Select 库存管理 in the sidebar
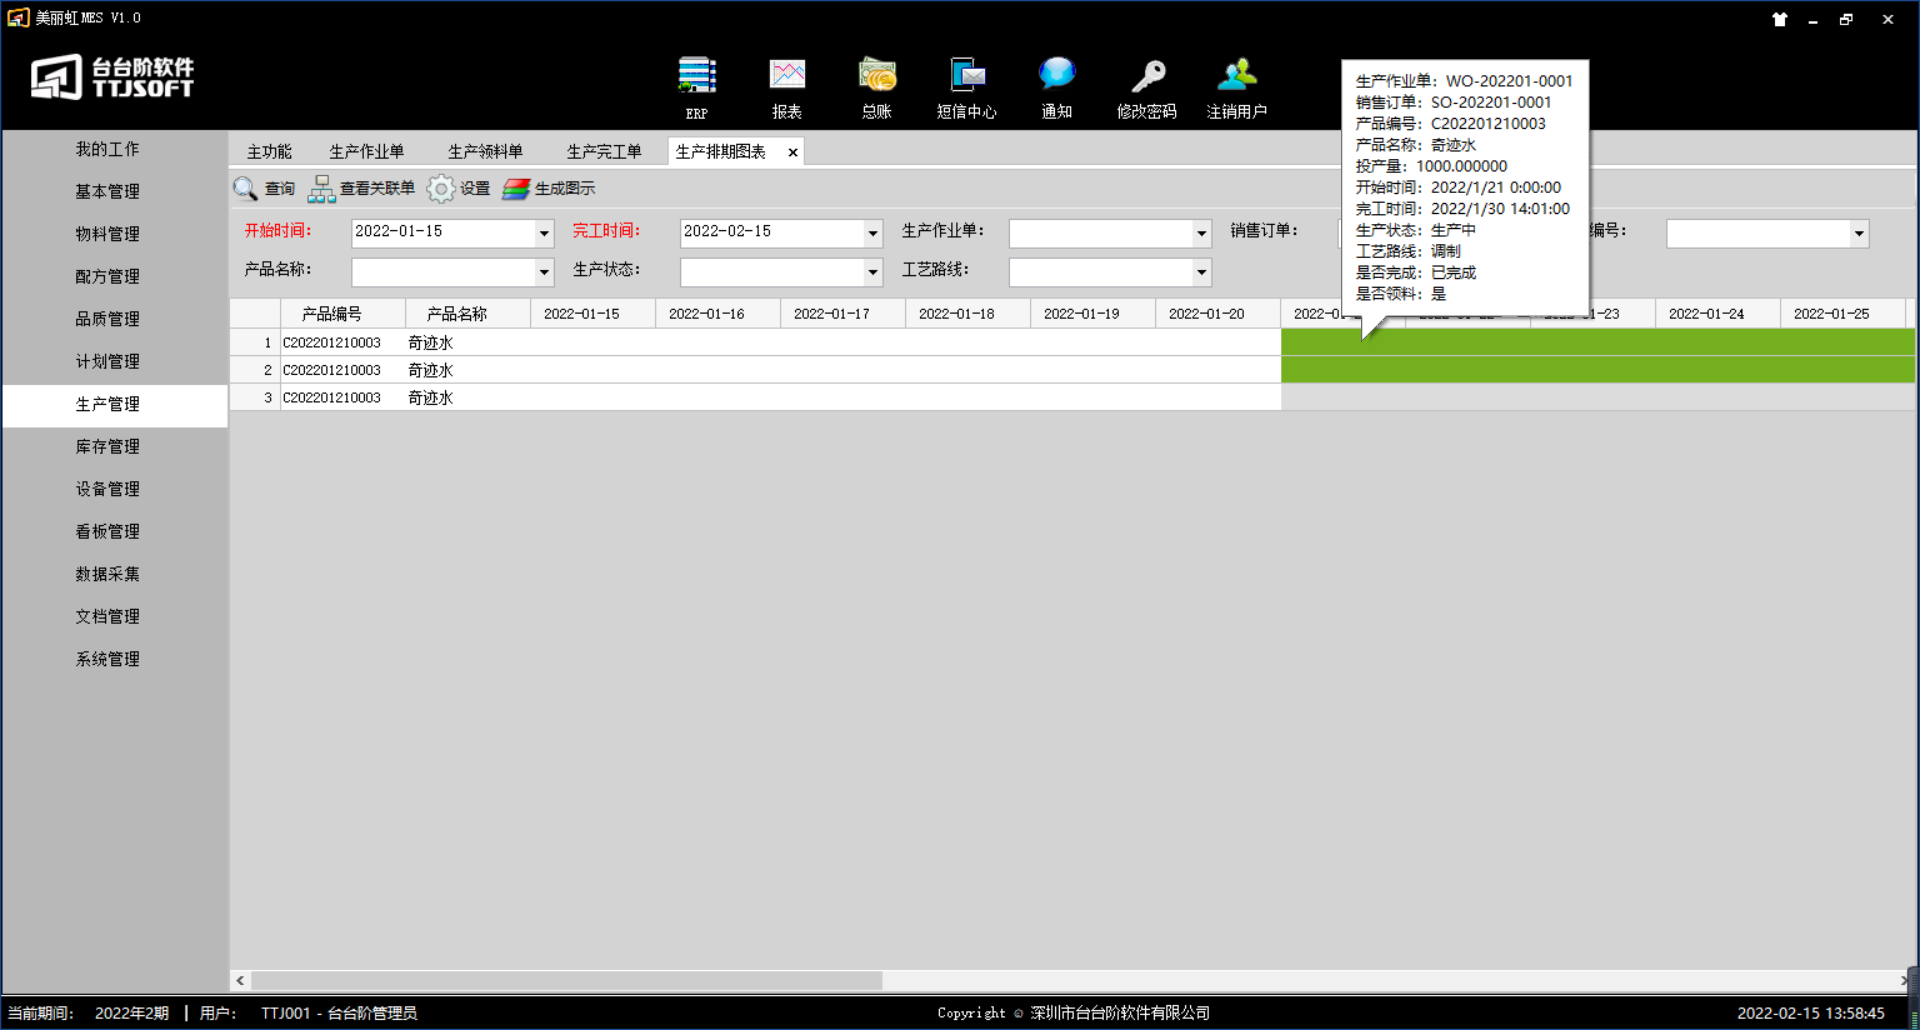This screenshot has width=1920, height=1030. point(108,447)
